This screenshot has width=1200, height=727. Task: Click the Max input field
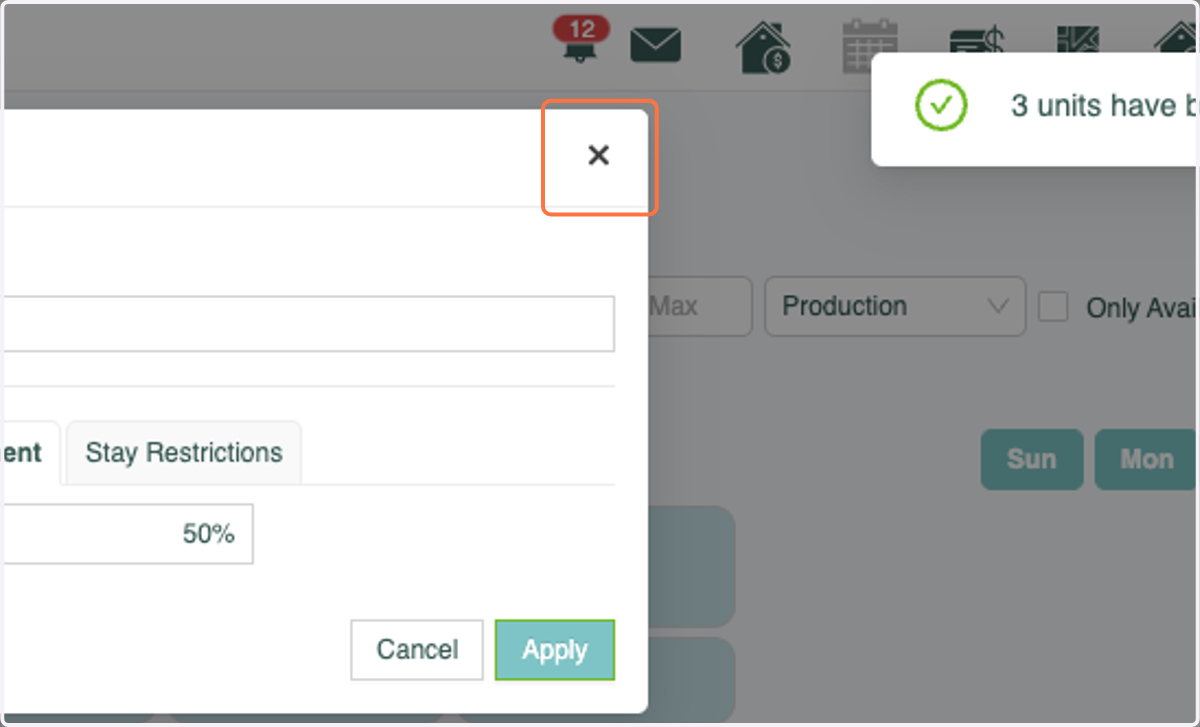[x=698, y=306]
